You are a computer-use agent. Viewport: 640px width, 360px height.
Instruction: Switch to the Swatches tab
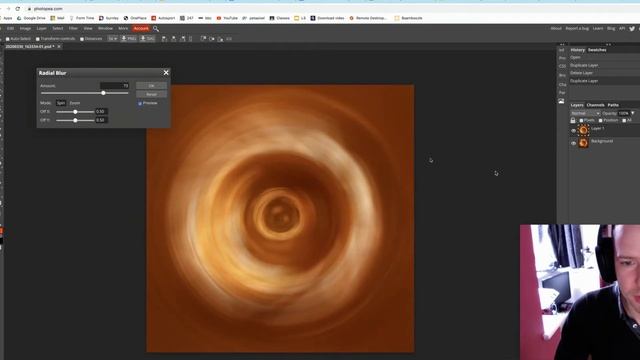tap(597, 50)
